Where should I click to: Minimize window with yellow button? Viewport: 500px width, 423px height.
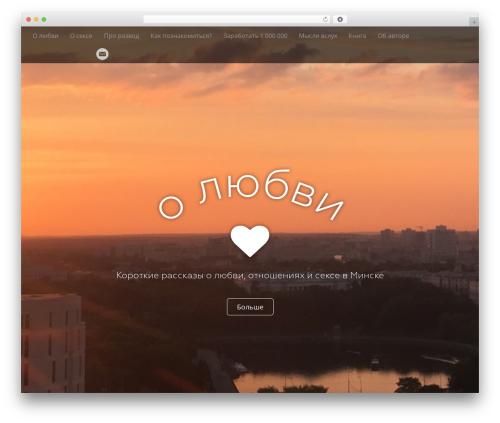pyautogui.click(x=36, y=19)
